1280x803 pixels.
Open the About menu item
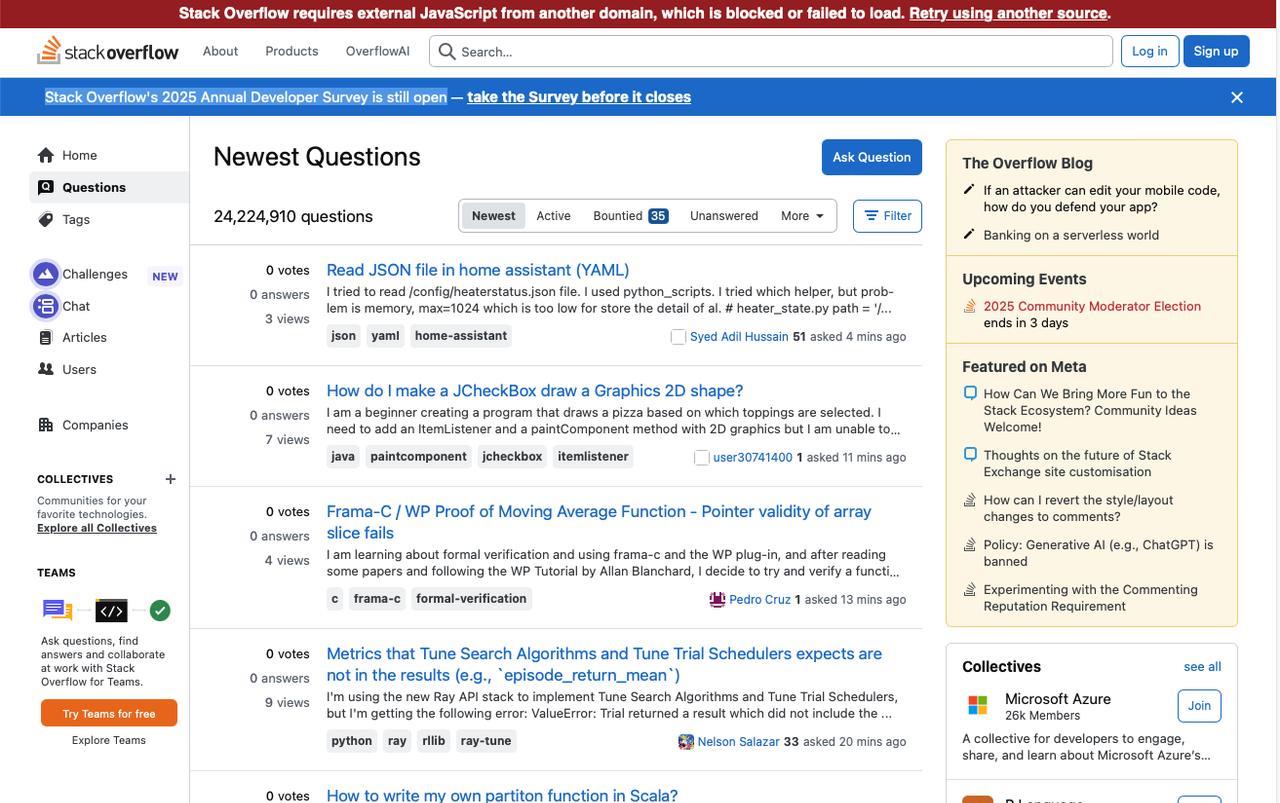point(221,51)
